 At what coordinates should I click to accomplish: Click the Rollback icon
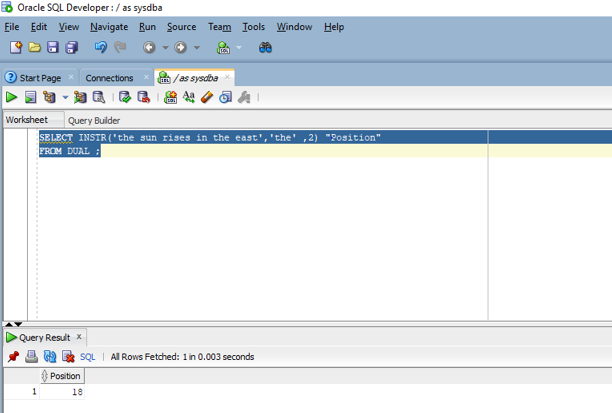[x=144, y=97]
